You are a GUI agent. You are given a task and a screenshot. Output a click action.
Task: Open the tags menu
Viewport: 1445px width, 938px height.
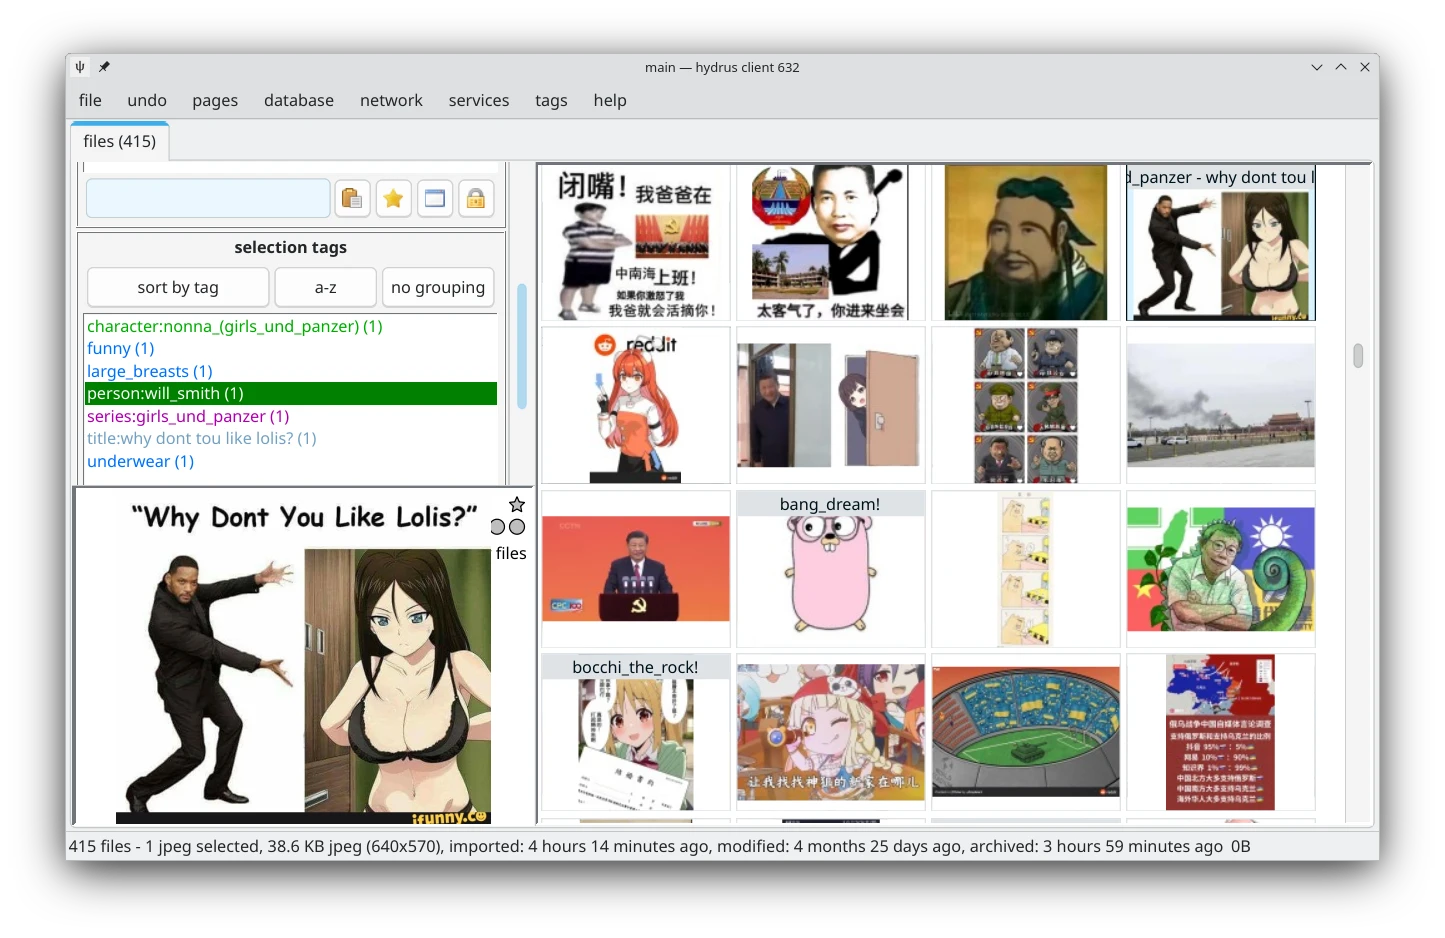pyautogui.click(x=551, y=100)
